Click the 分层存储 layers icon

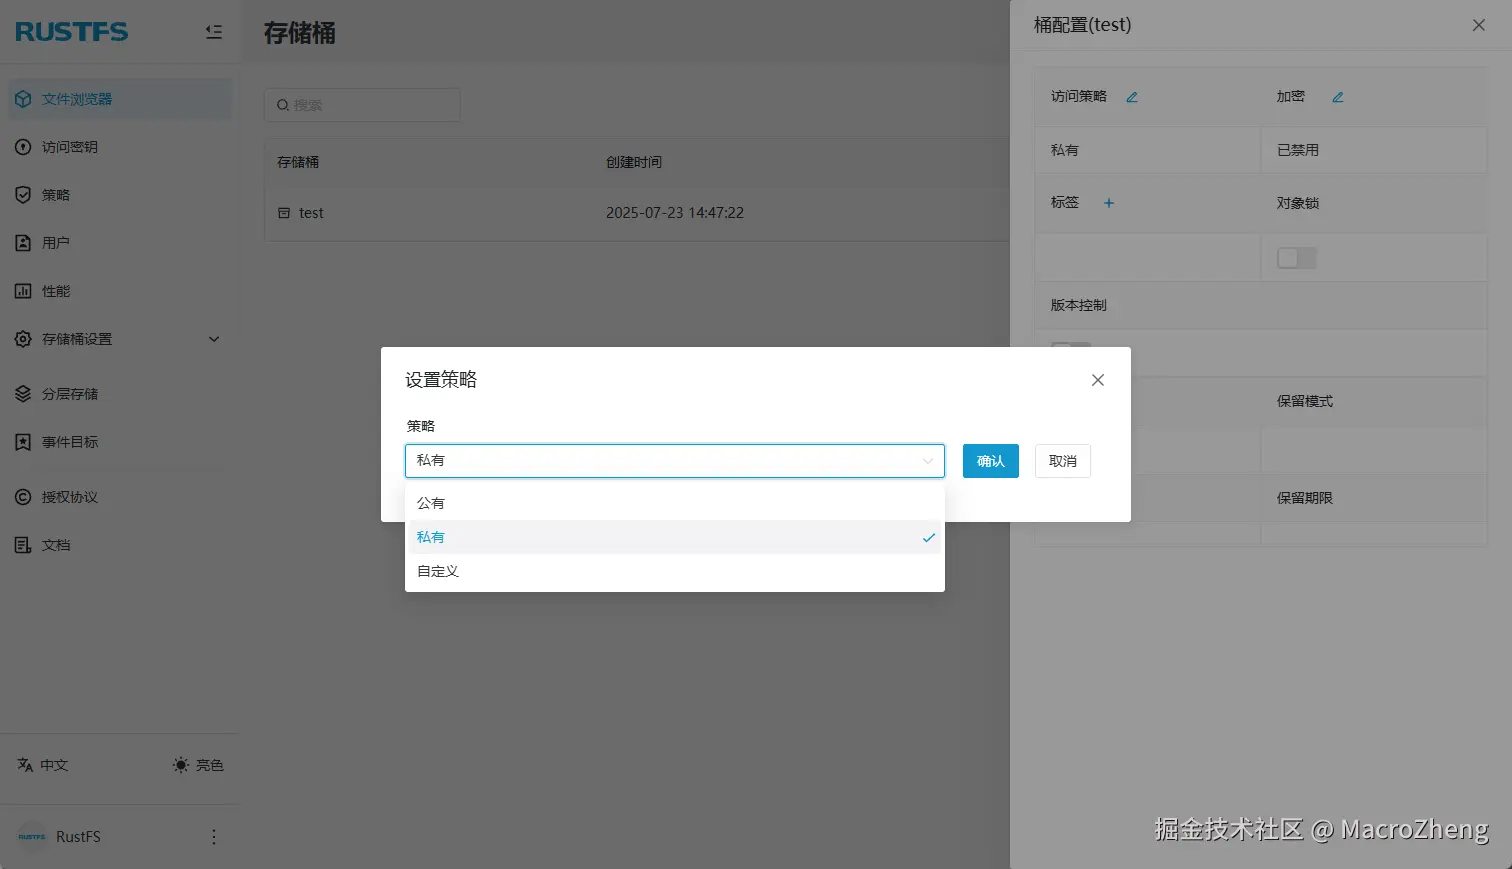pos(23,394)
